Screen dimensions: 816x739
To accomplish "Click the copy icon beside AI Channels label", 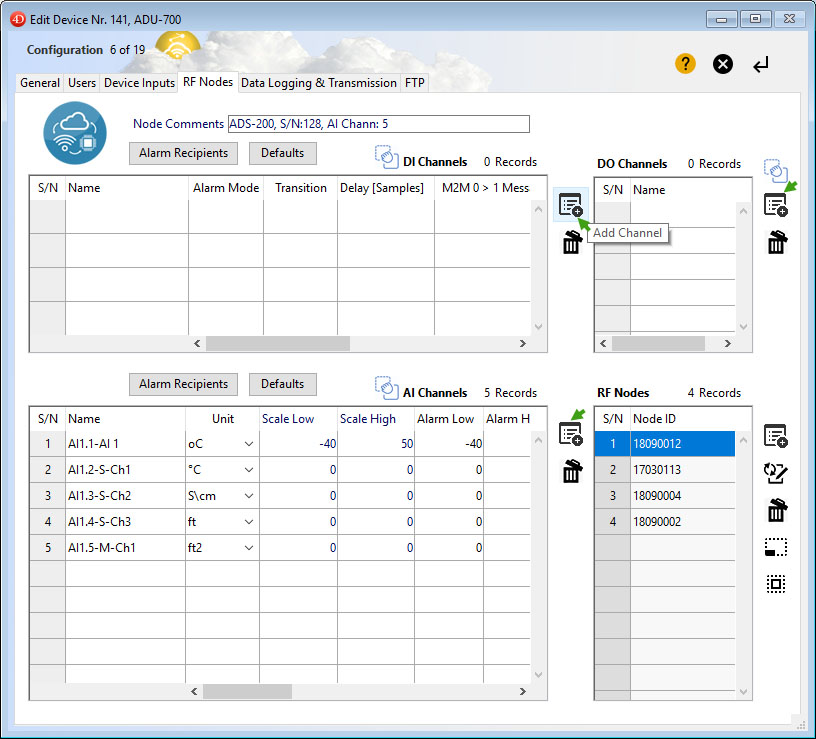I will click(x=387, y=388).
